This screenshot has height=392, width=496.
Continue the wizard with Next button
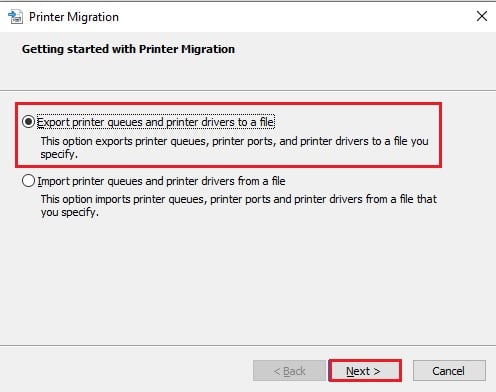pyautogui.click(x=365, y=371)
